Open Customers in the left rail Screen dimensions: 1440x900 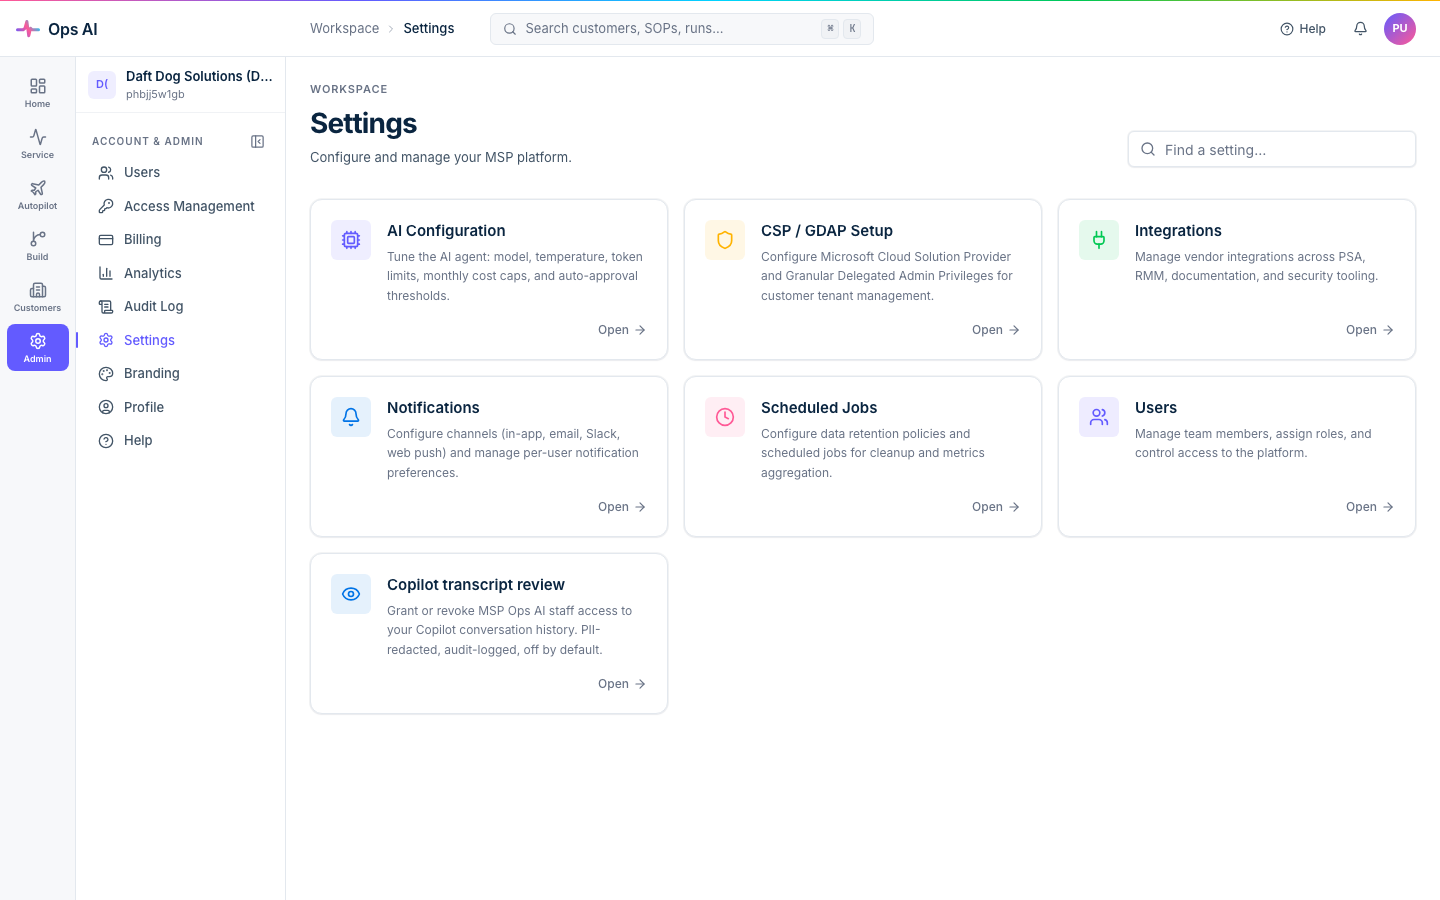[37, 297]
